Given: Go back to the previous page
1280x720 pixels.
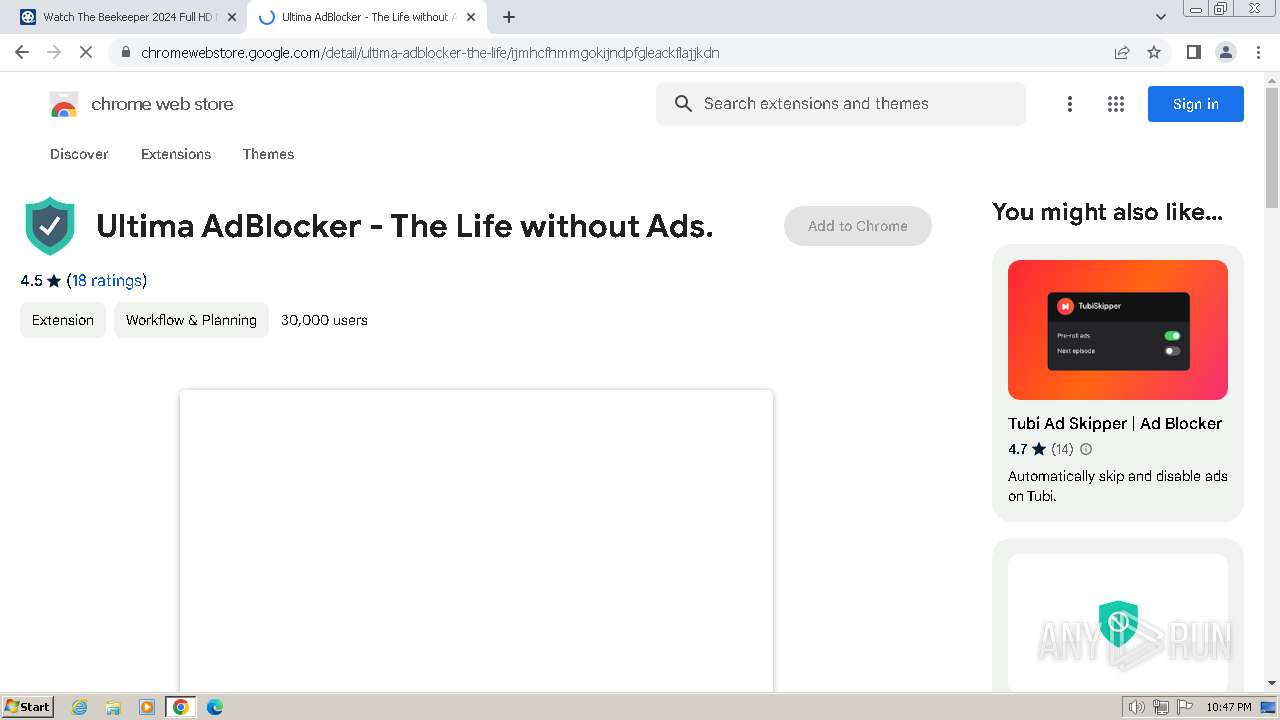Looking at the screenshot, I should click(x=22, y=52).
